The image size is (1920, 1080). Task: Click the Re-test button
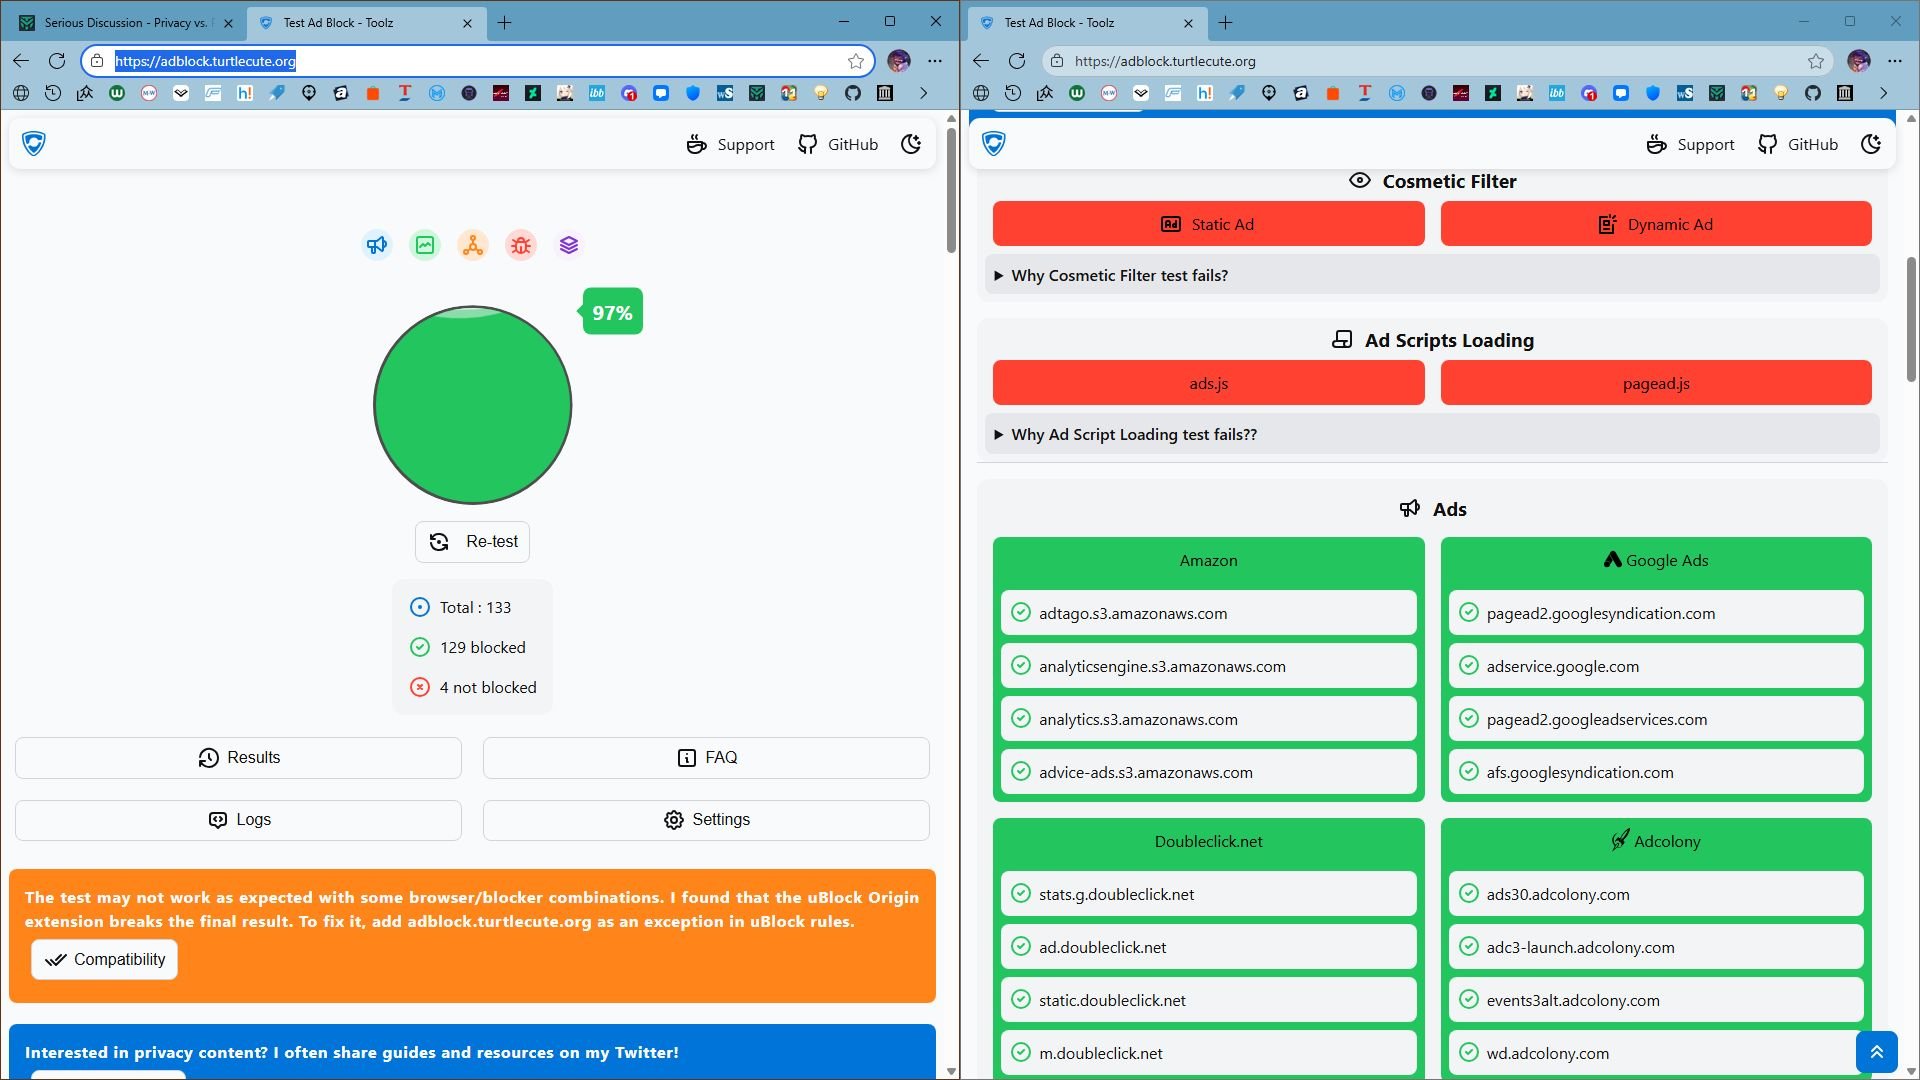(473, 541)
